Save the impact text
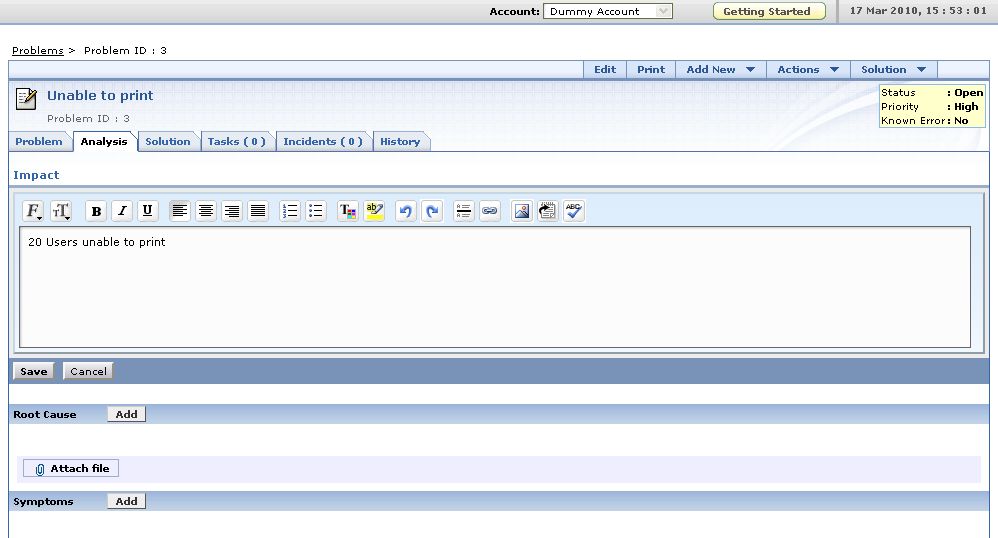The image size is (998, 538). coord(33,371)
